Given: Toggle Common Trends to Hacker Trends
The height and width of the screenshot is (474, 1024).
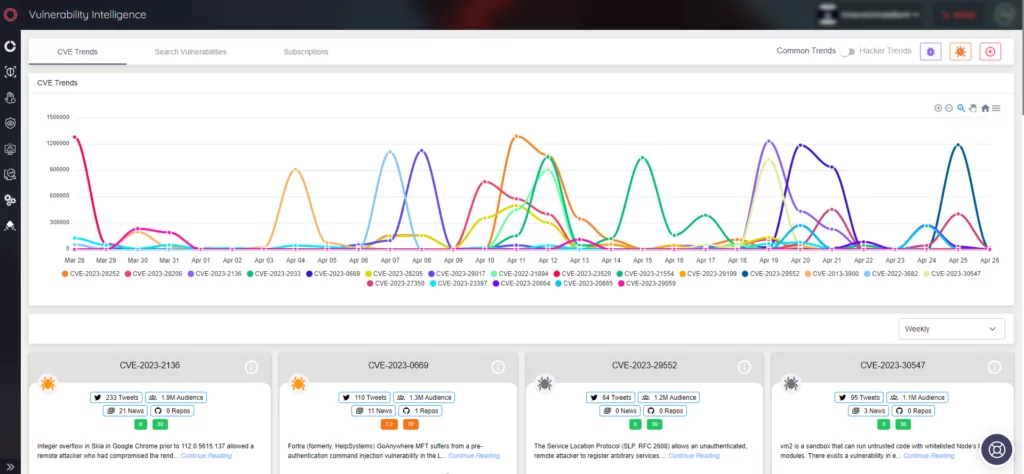Looking at the screenshot, I should 847,52.
